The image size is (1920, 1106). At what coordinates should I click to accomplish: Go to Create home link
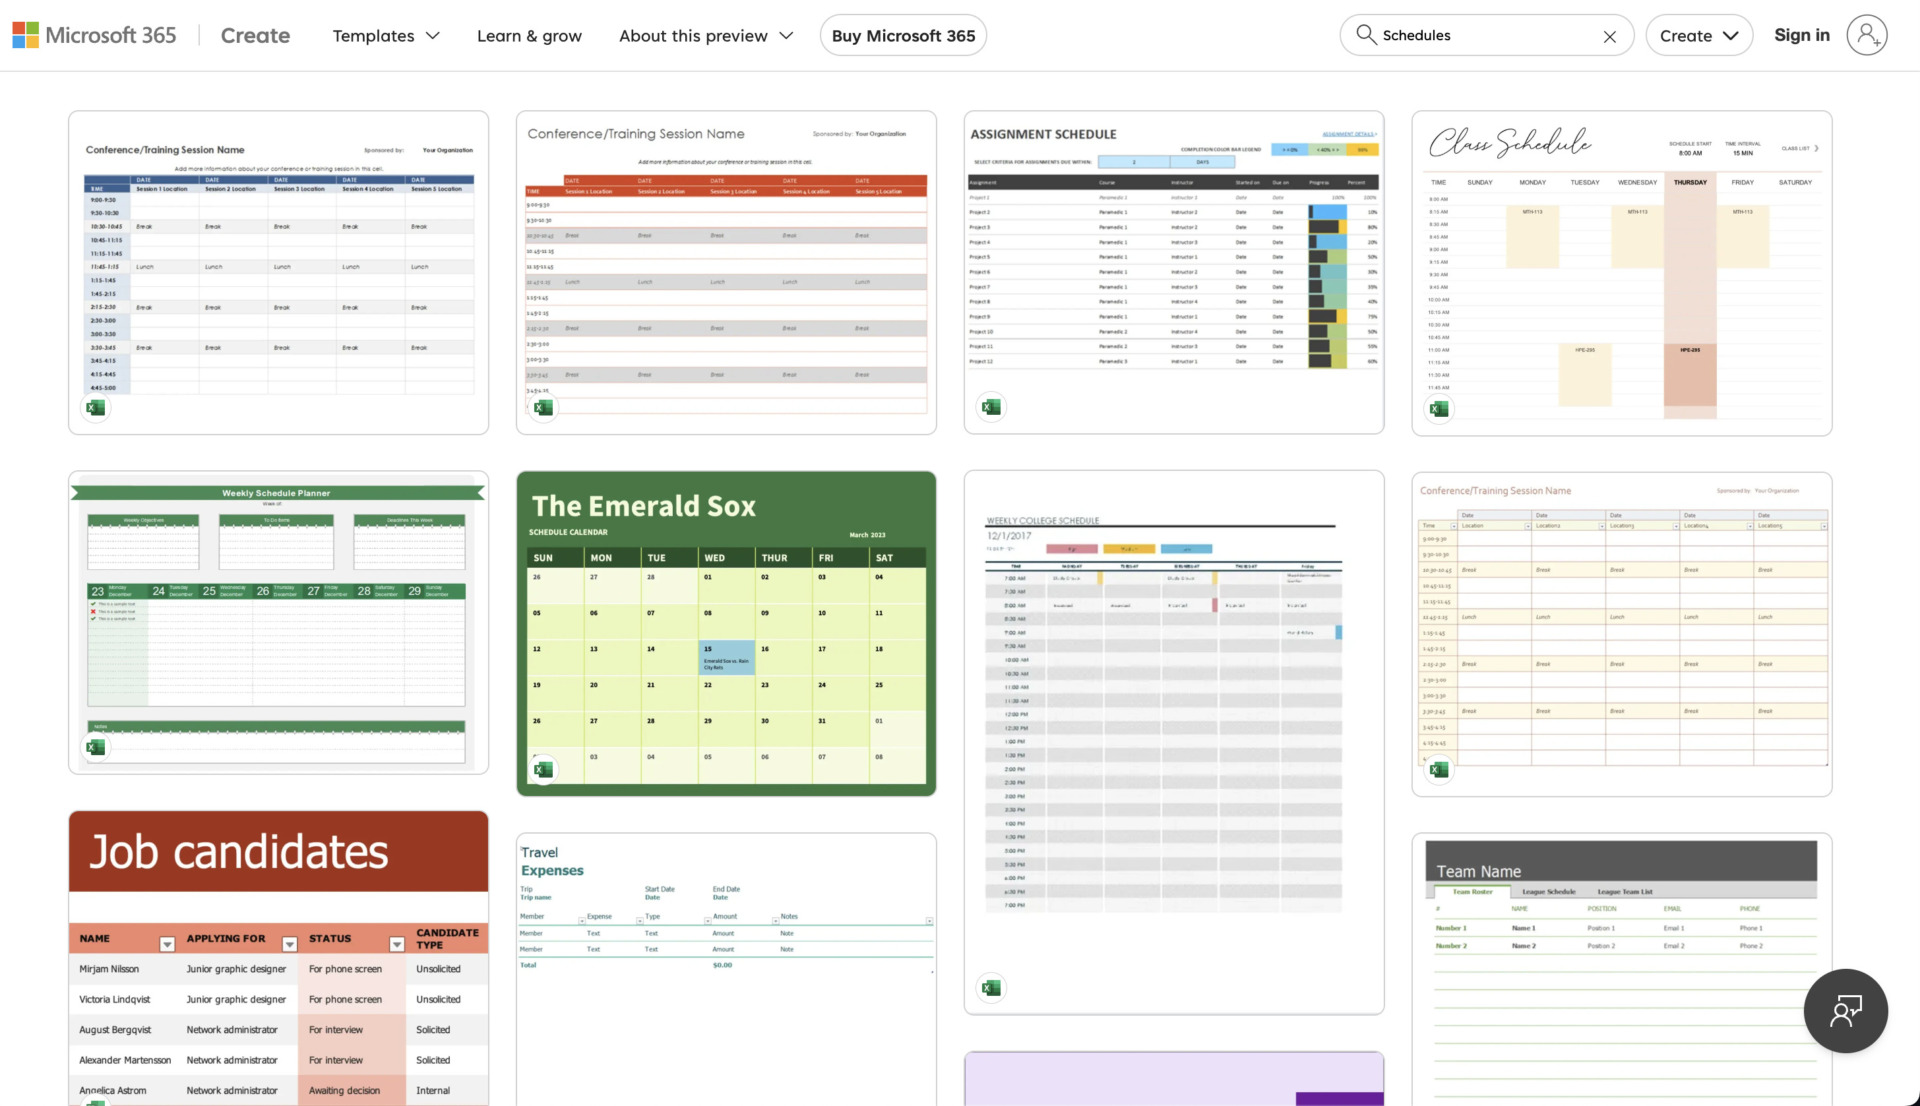255,35
